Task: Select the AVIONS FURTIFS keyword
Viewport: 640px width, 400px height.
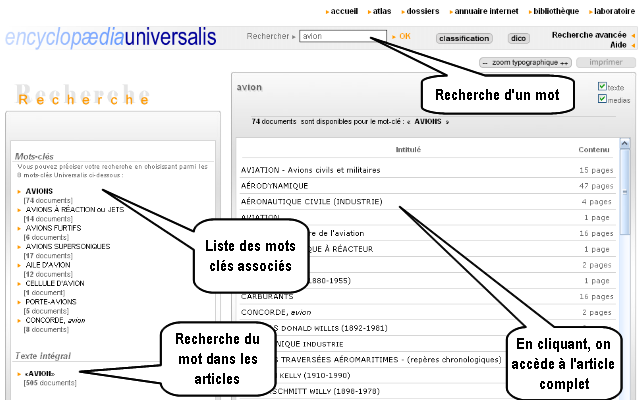Action: (53, 228)
